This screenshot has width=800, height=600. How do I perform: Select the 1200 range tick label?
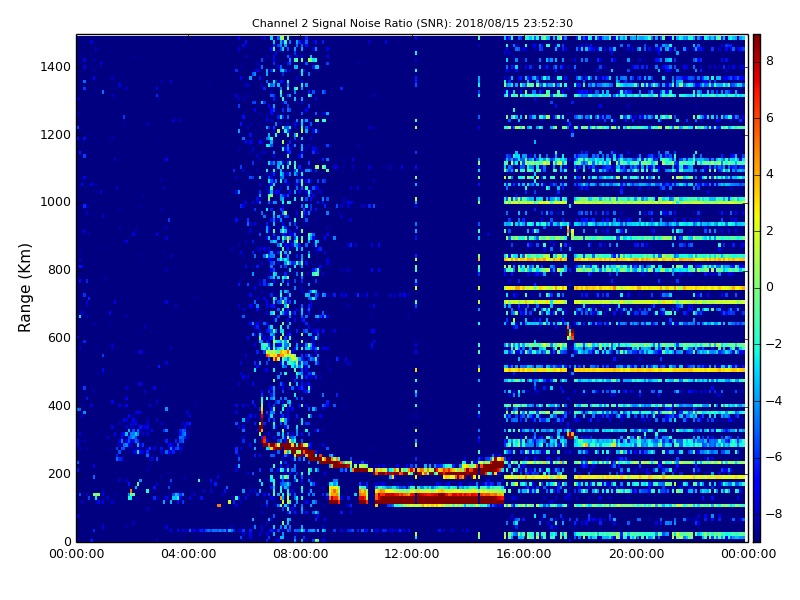point(56,135)
